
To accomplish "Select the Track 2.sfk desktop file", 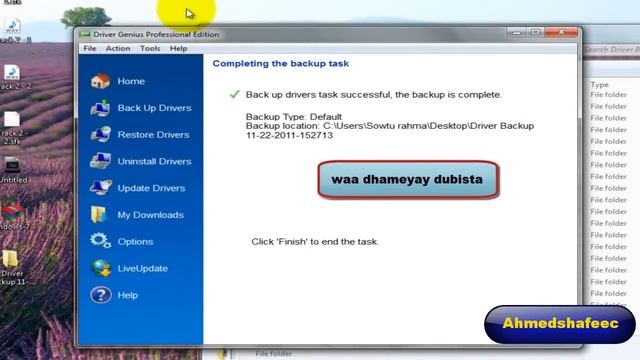I will [12, 128].
